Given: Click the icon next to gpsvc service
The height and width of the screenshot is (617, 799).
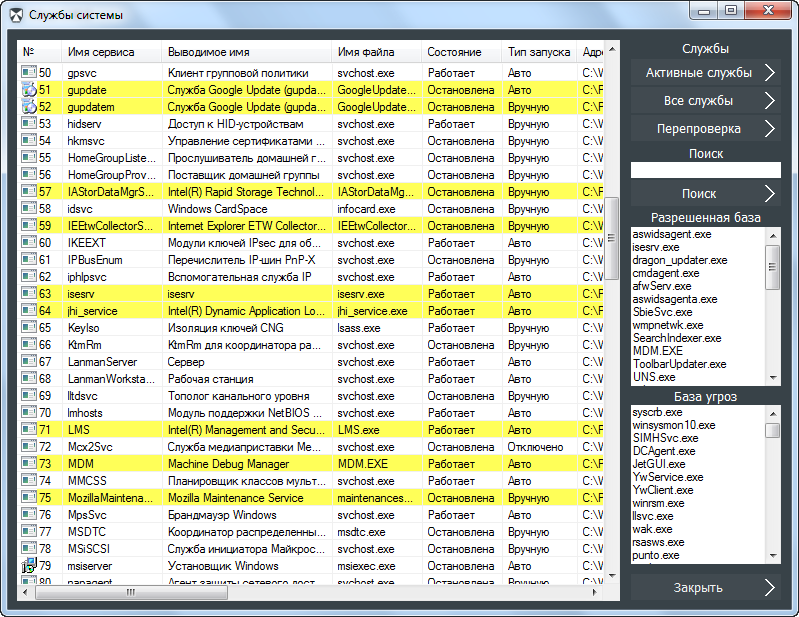Looking at the screenshot, I should pyautogui.click(x=29, y=73).
